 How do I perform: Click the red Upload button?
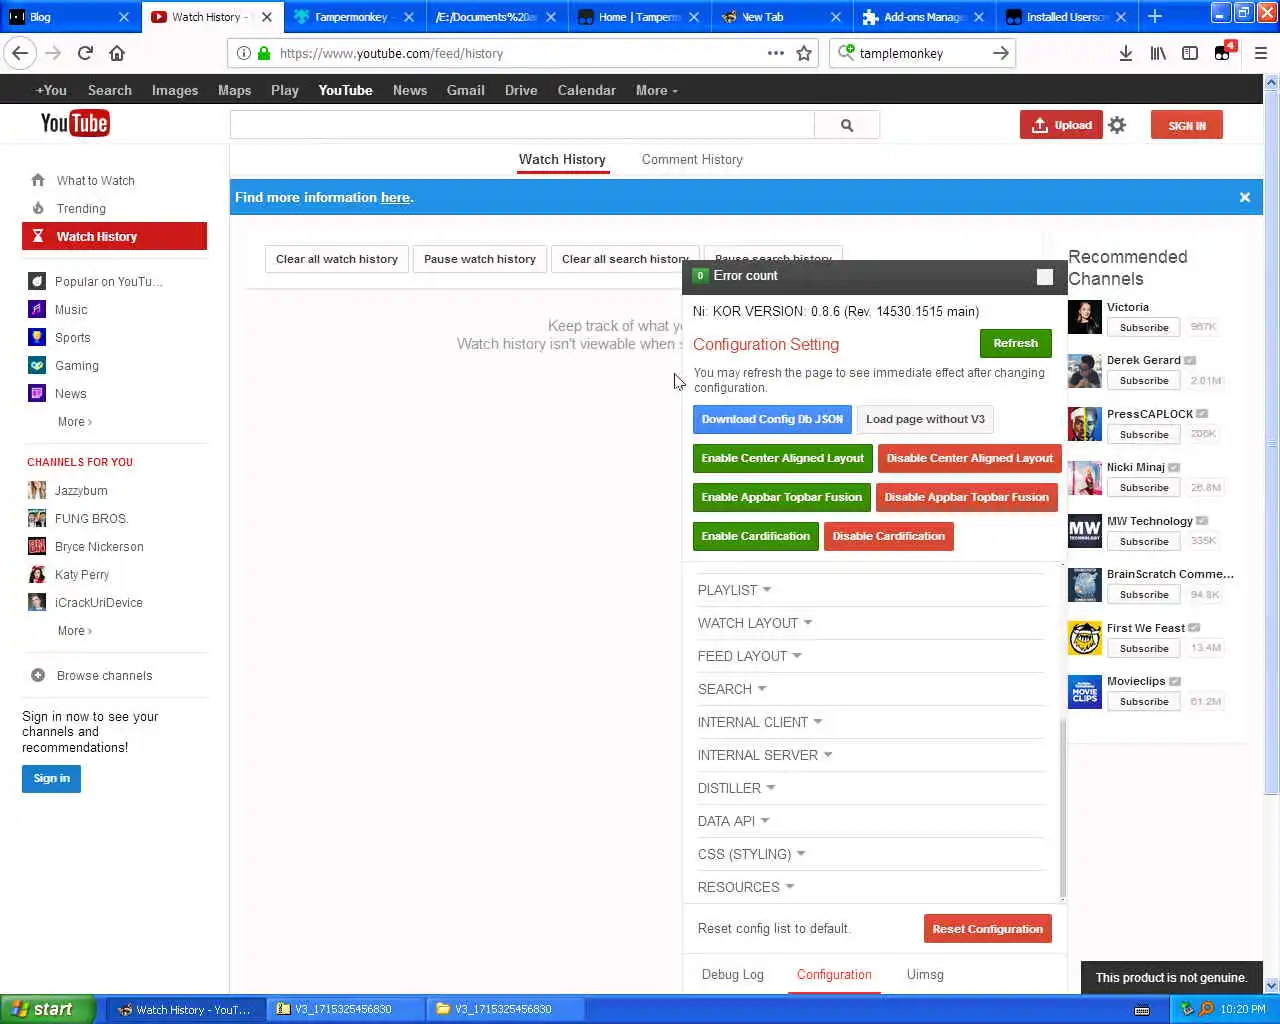[x=1061, y=125]
